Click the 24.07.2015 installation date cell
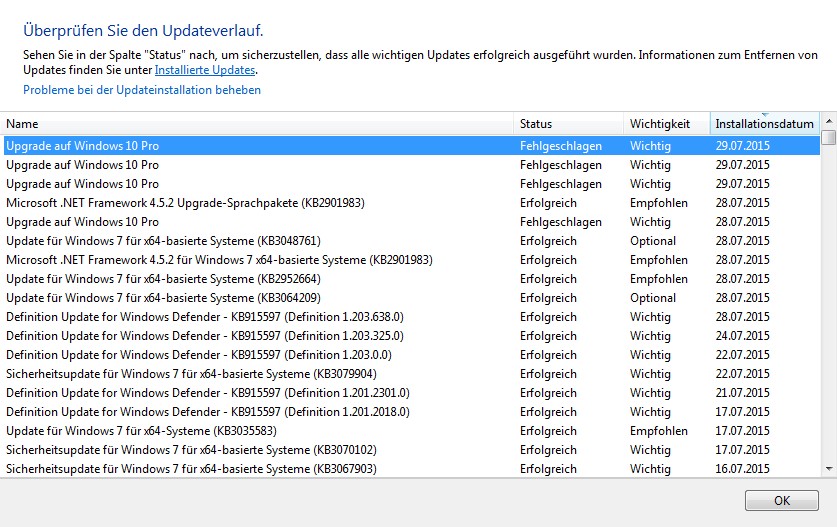837x527 pixels. point(743,336)
